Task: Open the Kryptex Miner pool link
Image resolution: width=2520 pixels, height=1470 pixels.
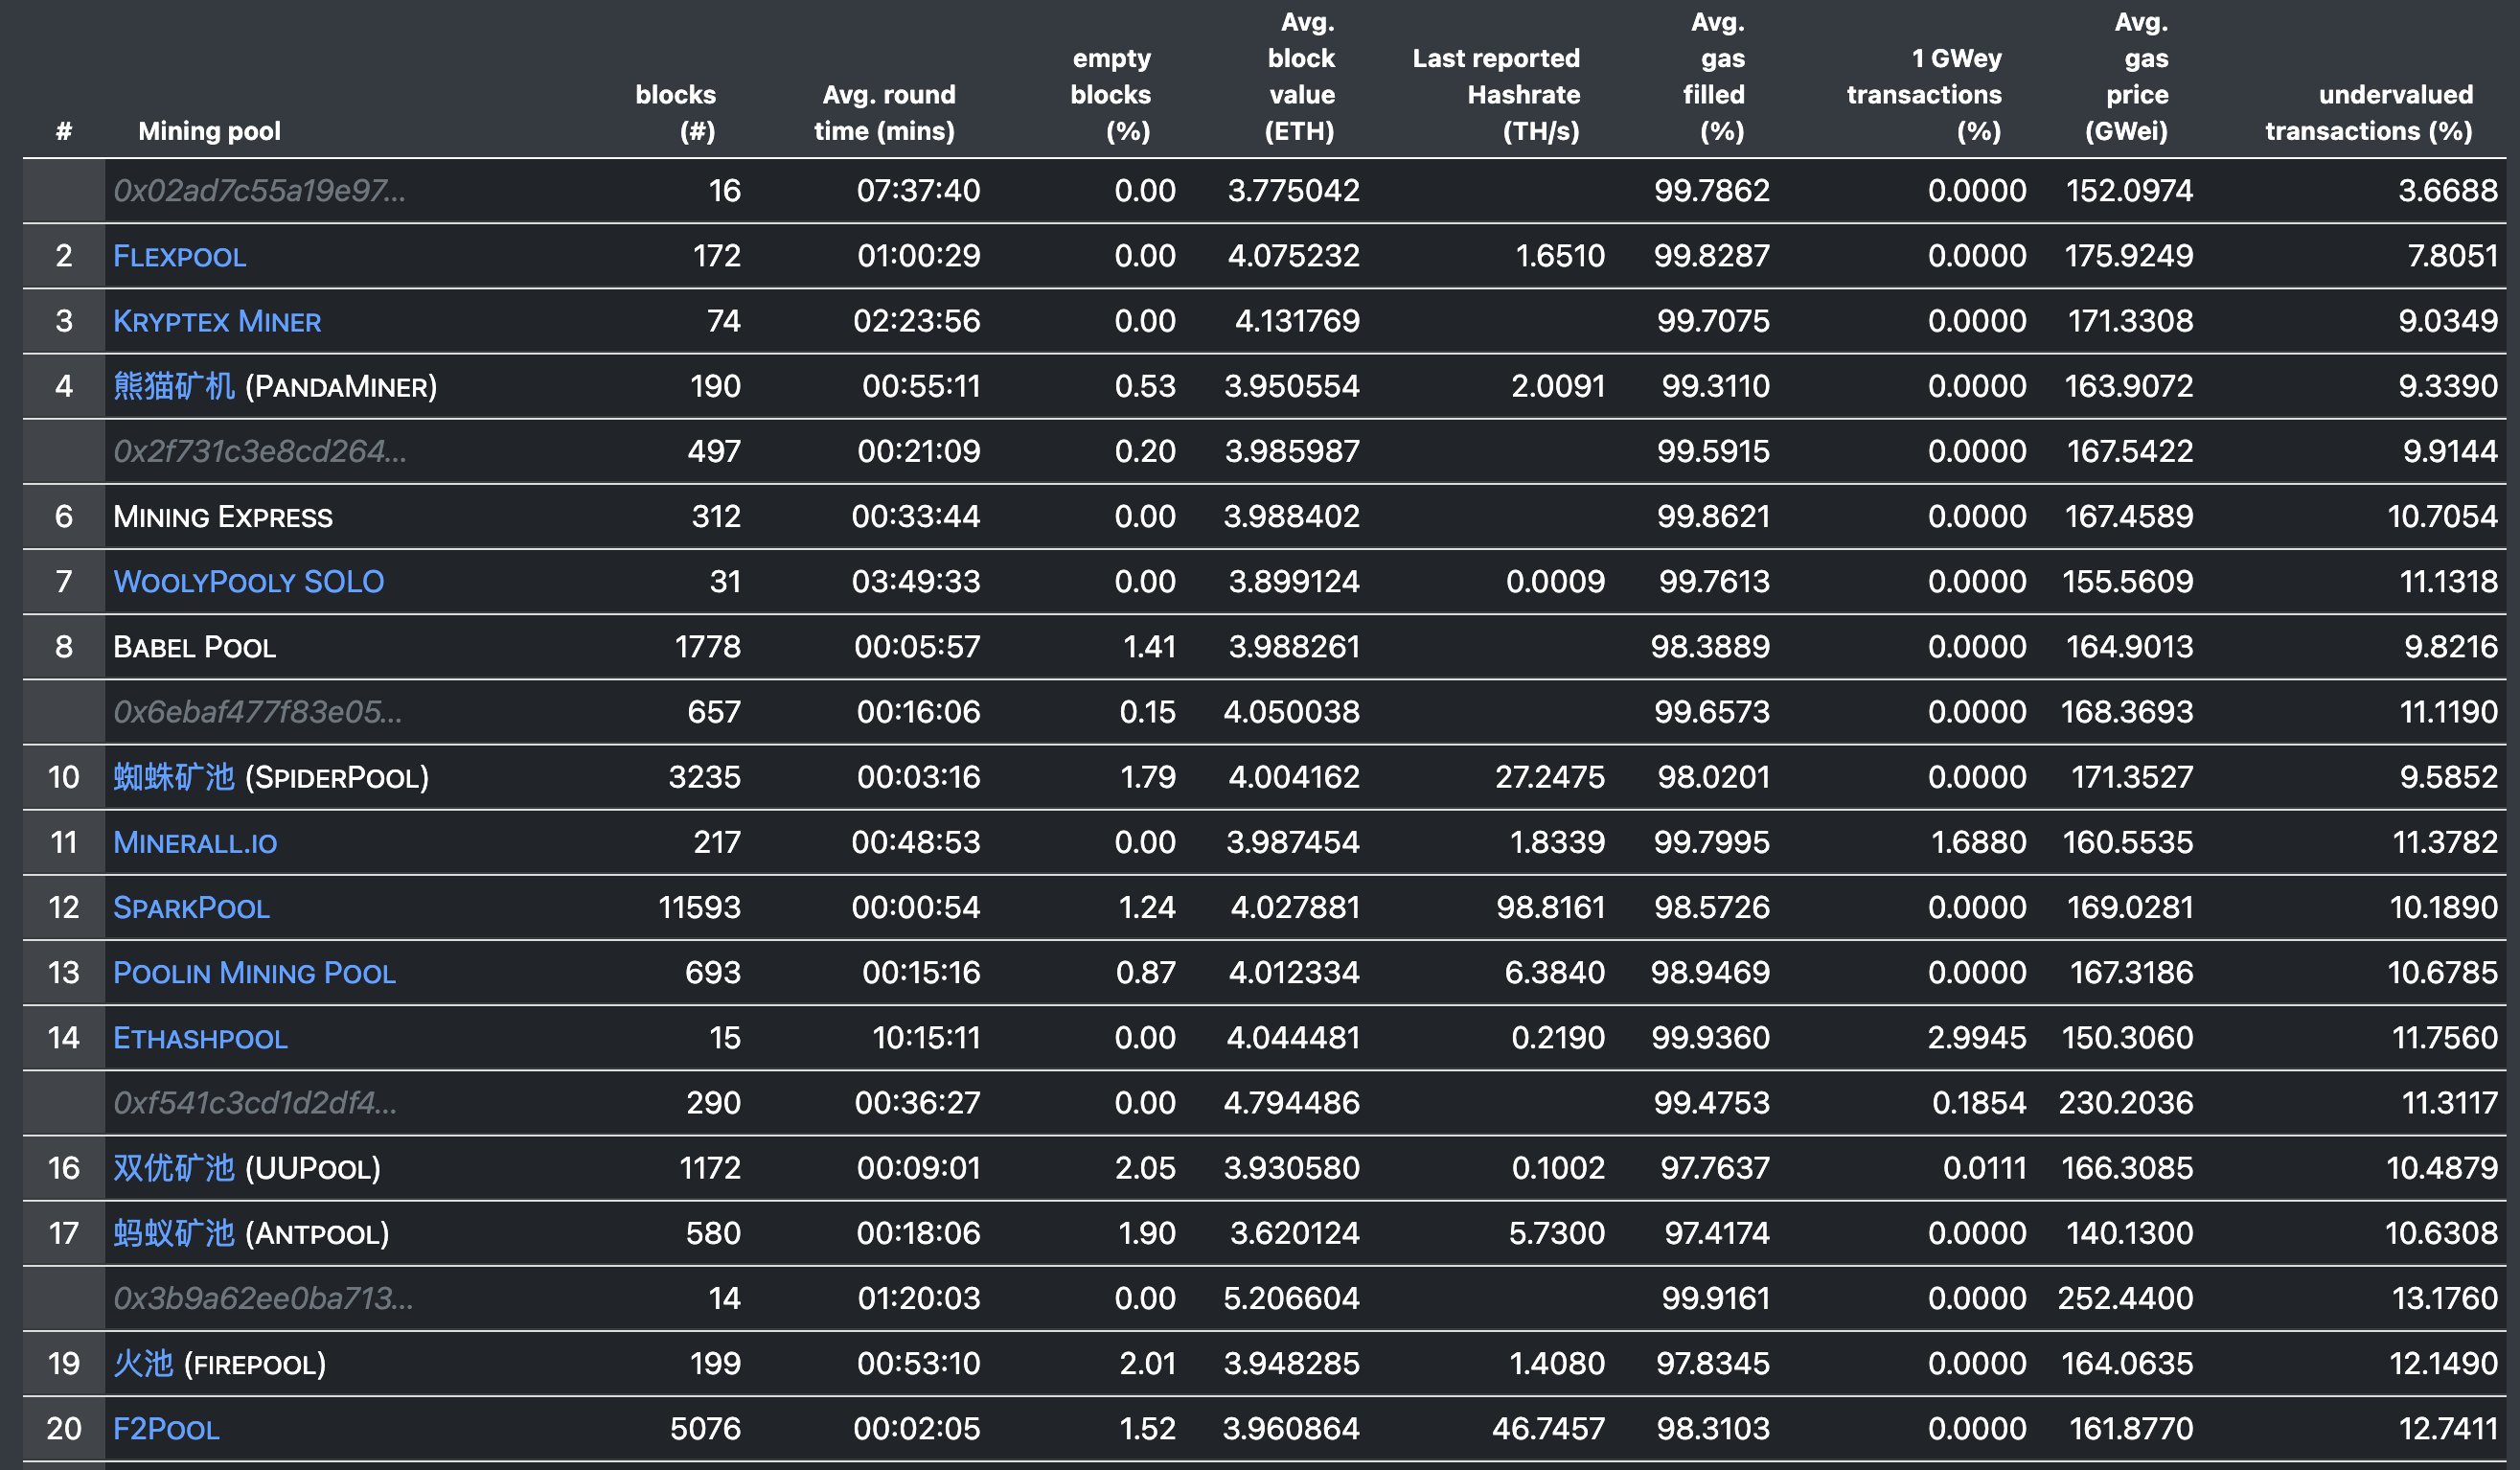Action: click(x=217, y=321)
